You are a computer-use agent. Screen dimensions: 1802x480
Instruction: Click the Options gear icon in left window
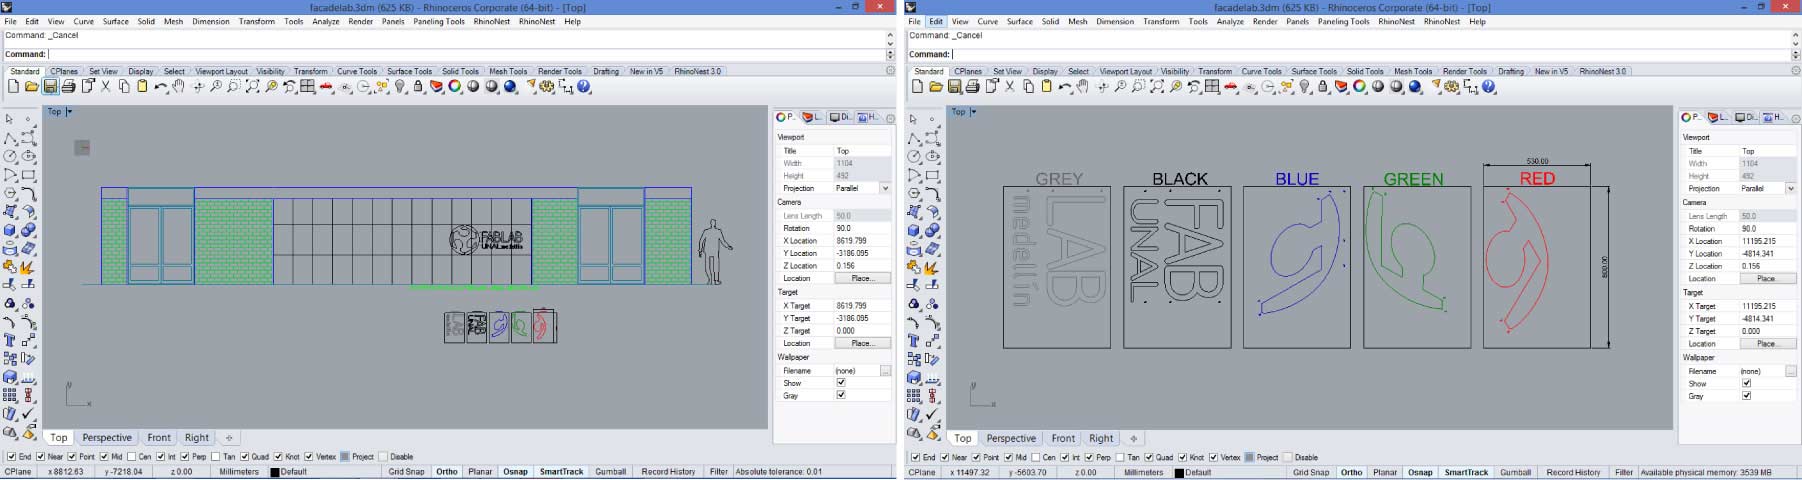[x=547, y=87]
